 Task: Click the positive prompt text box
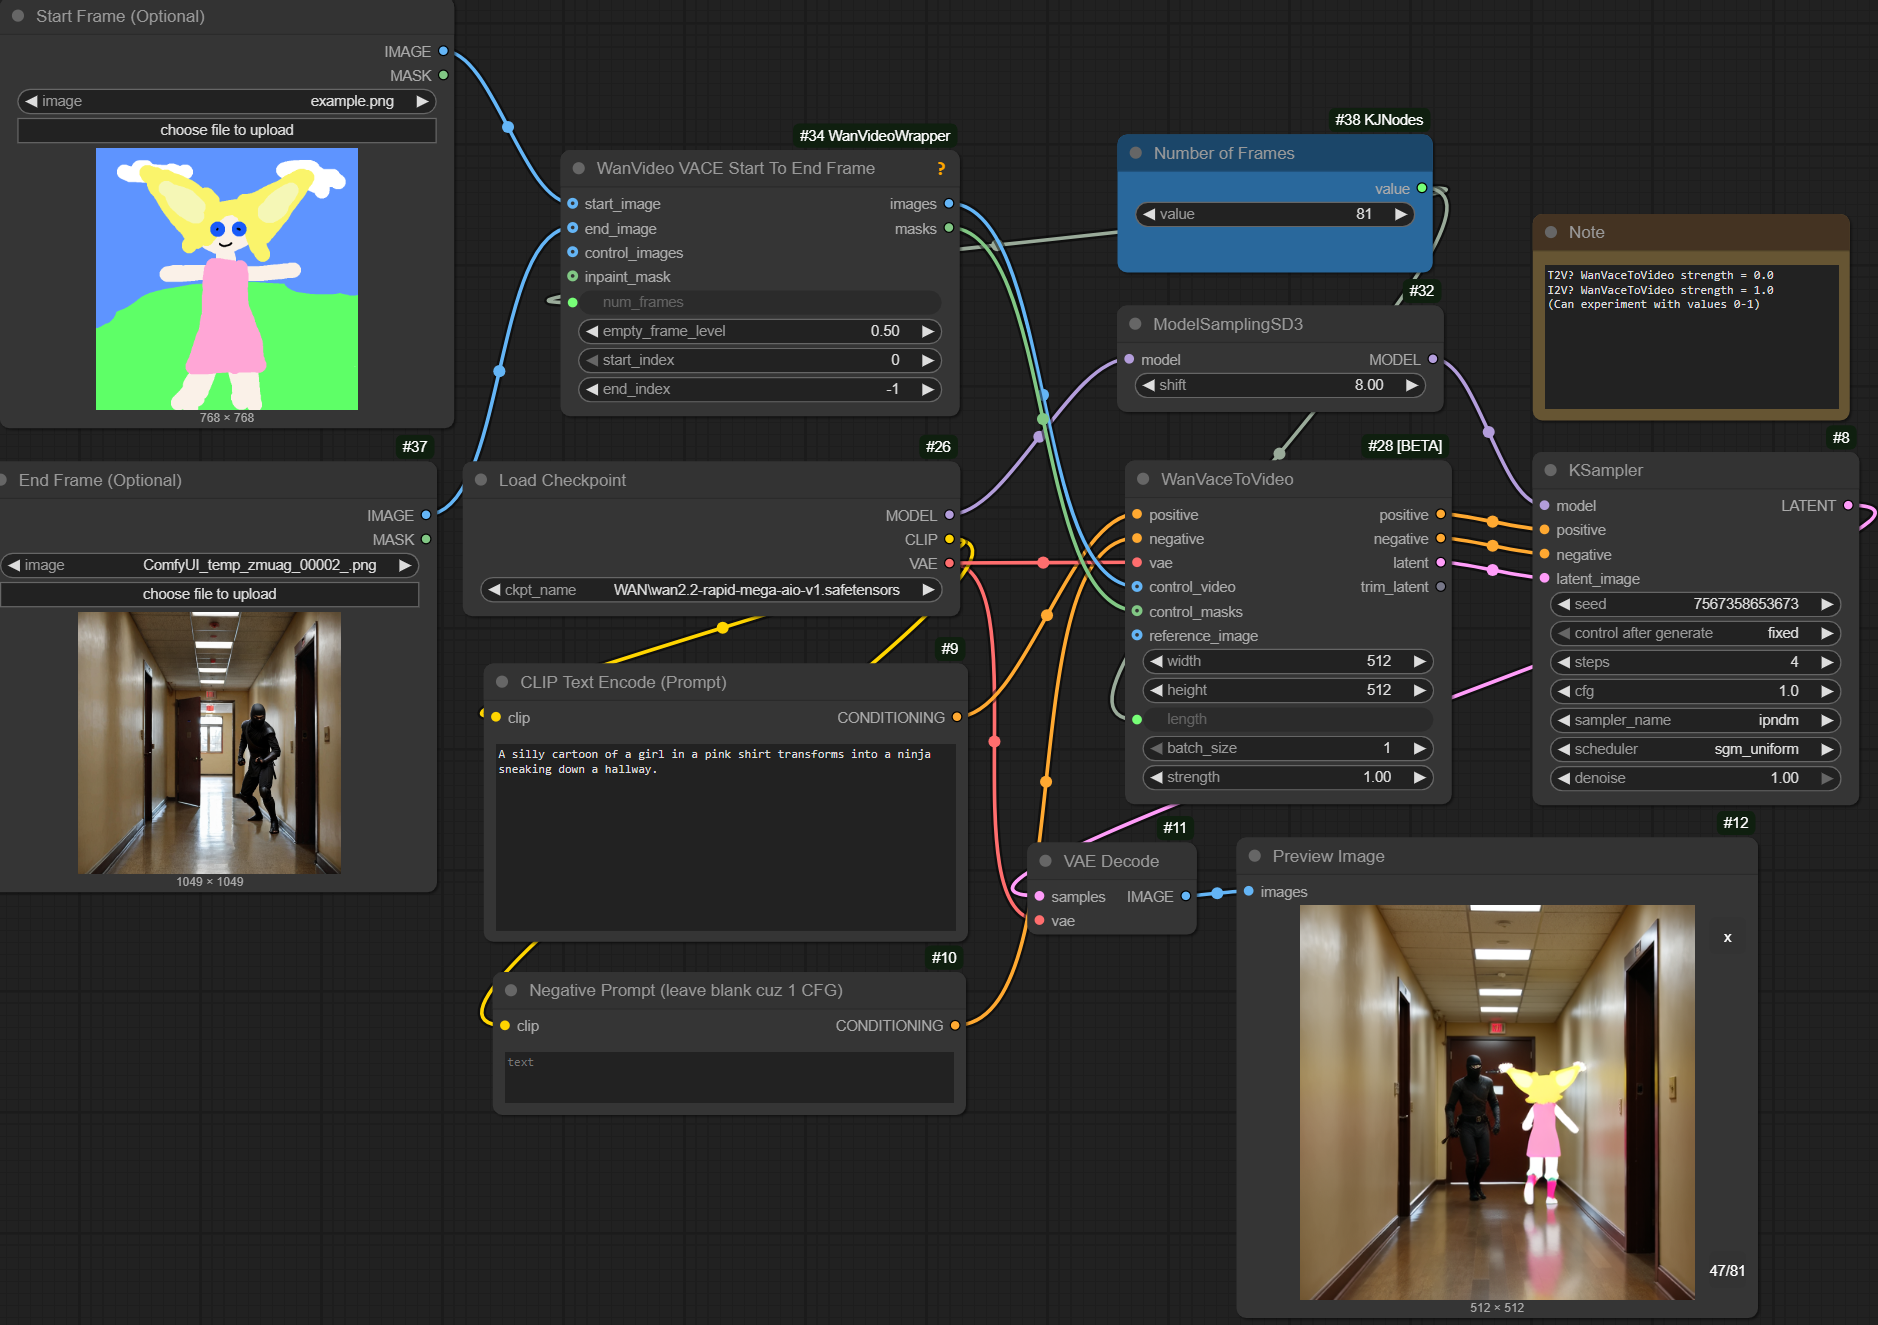[x=725, y=835]
